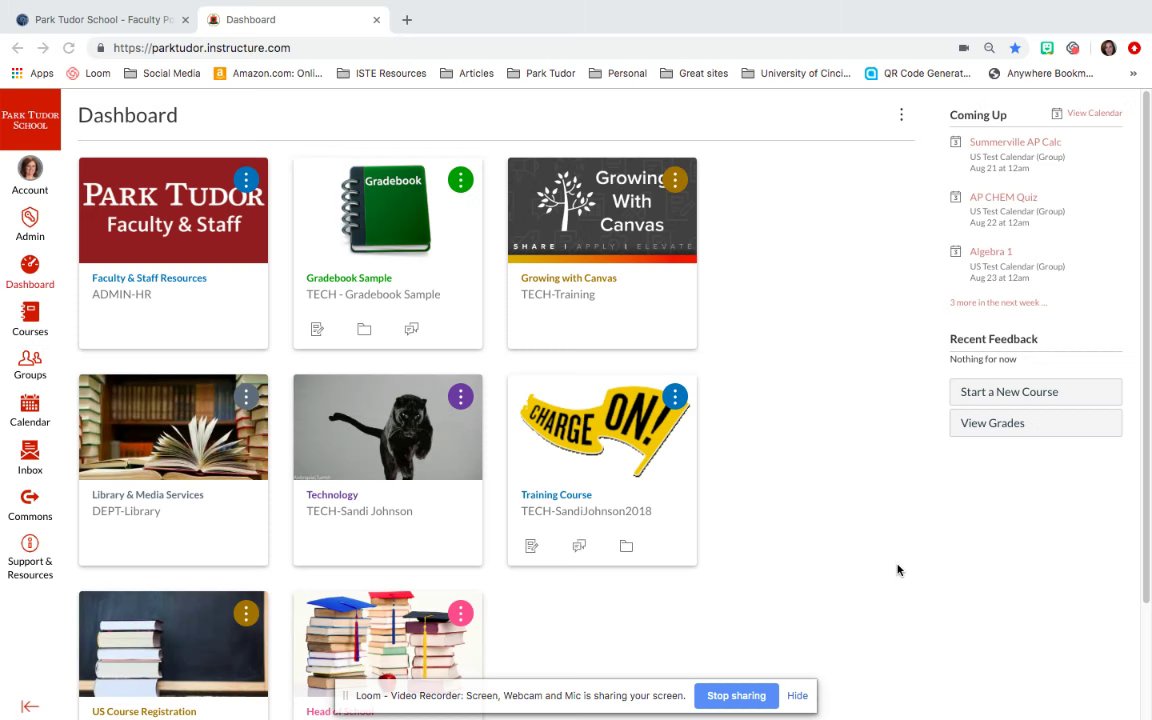1152x720 pixels.
Task: Click the Start a New Course button
Action: coord(1035,392)
